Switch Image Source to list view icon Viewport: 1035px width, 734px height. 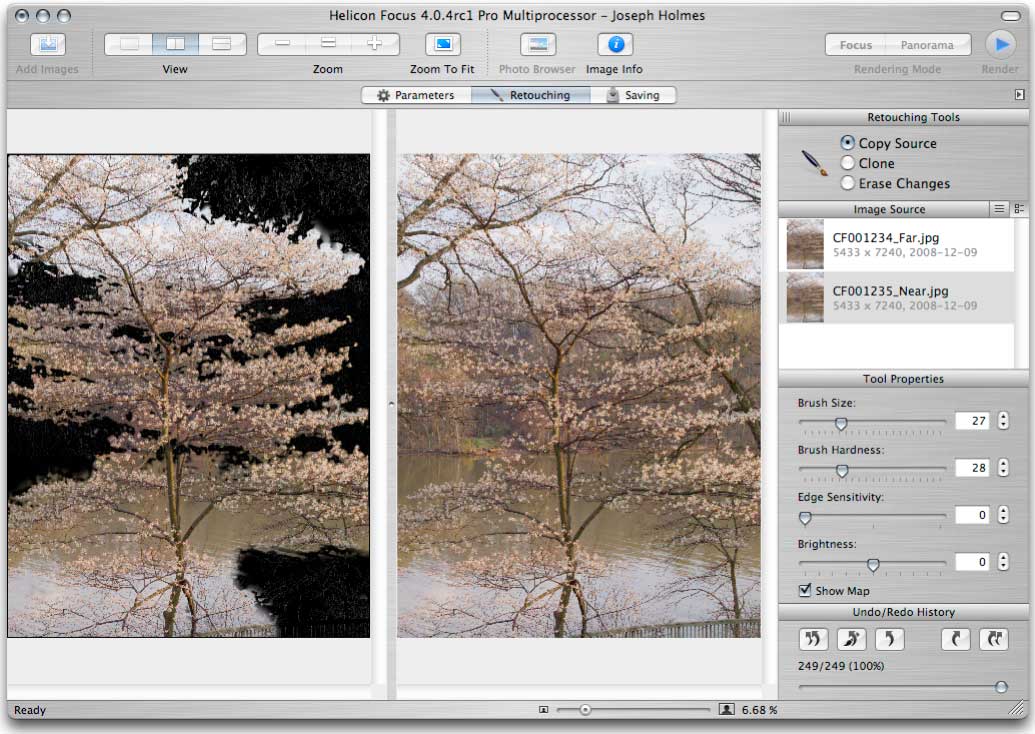click(x=998, y=209)
